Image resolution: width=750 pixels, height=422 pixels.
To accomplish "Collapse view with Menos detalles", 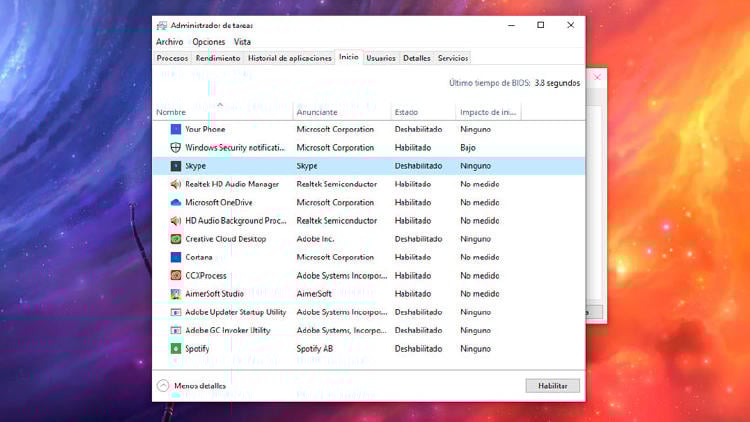I will pos(192,385).
